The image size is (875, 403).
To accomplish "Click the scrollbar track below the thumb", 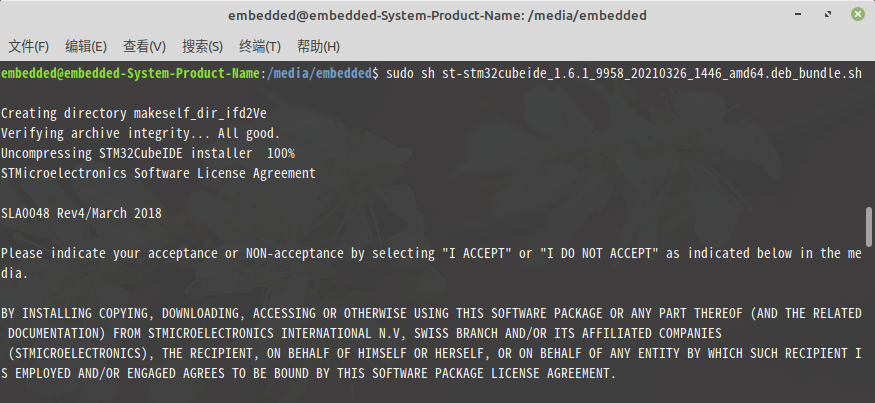I will pyautogui.click(x=869, y=324).
